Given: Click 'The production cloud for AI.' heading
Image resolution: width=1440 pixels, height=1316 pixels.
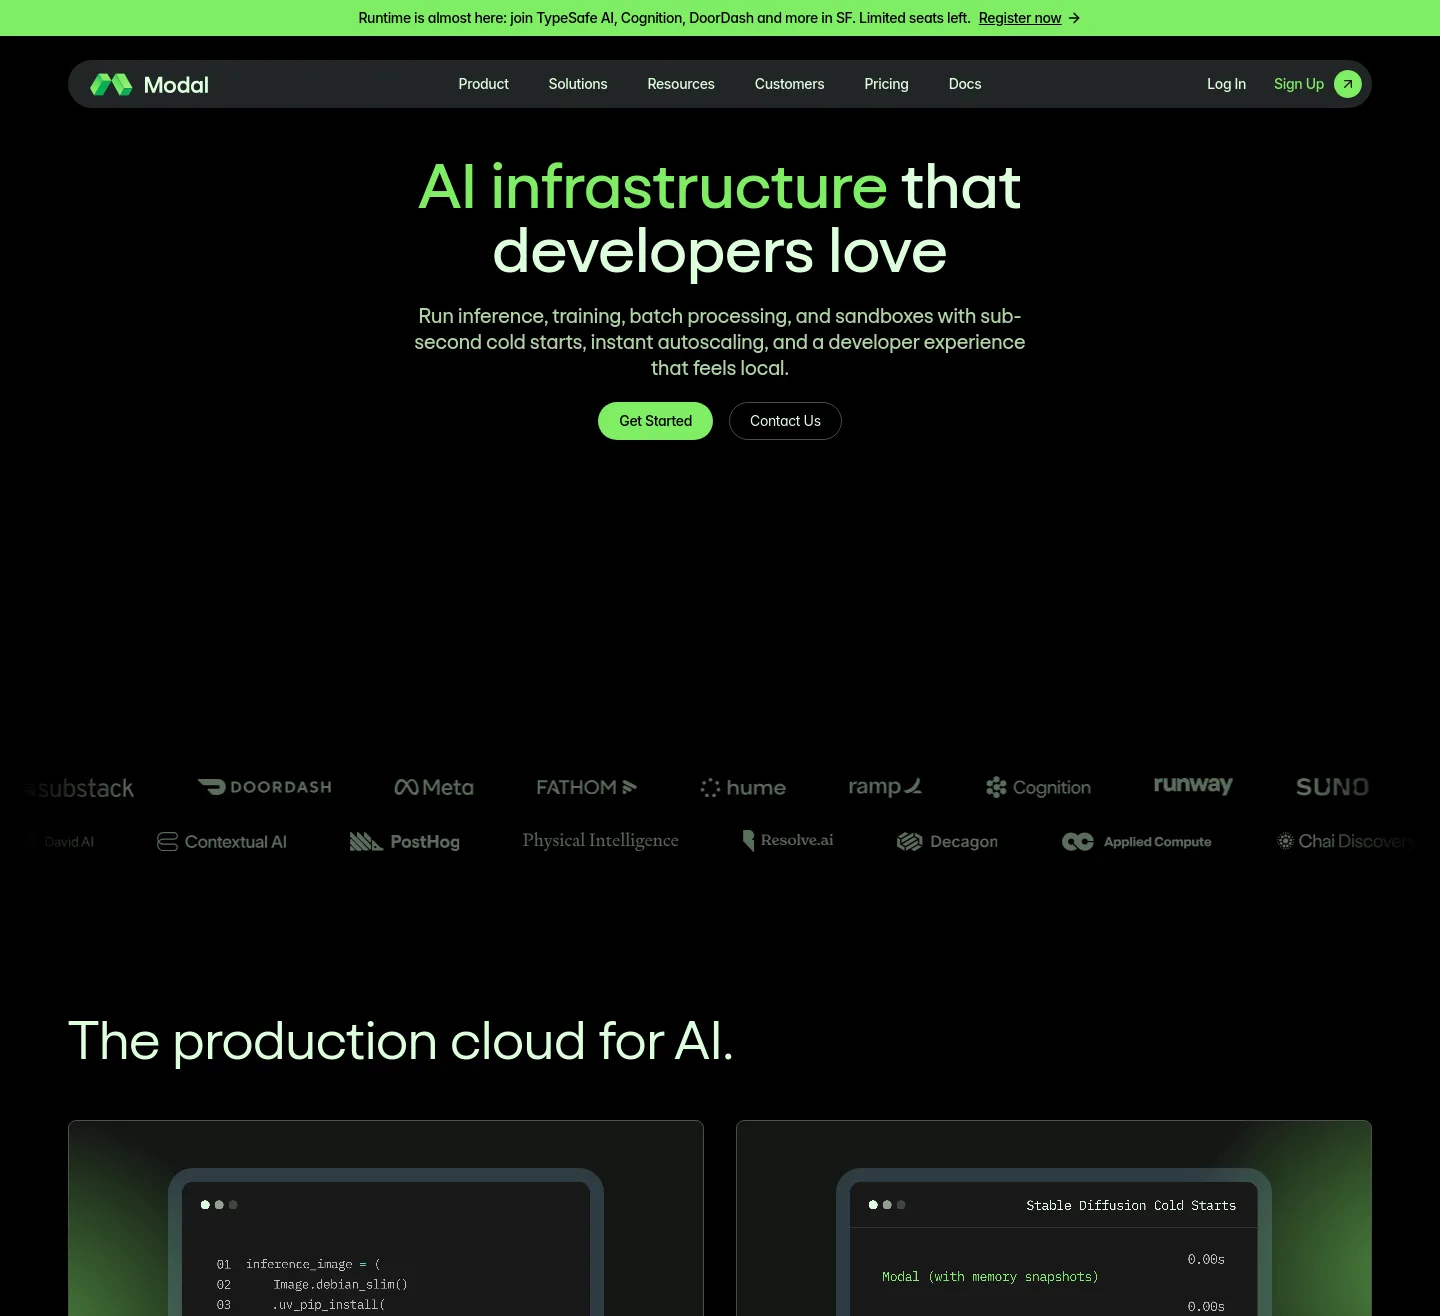Looking at the screenshot, I should coord(401,1041).
